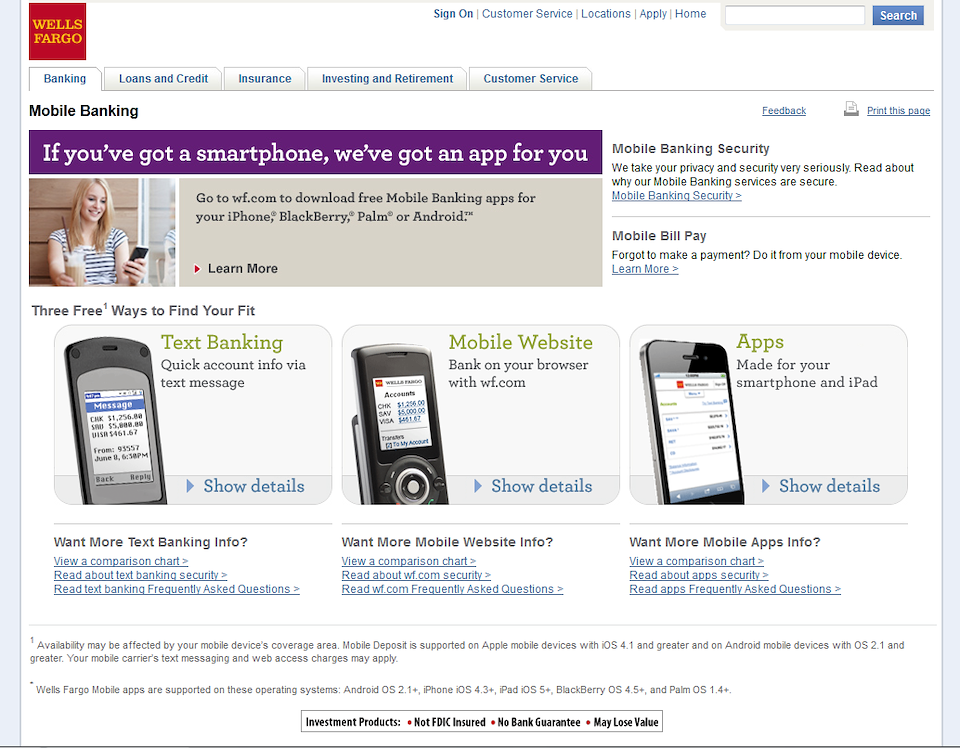Click the Search button
960x748 pixels.
[898, 15]
